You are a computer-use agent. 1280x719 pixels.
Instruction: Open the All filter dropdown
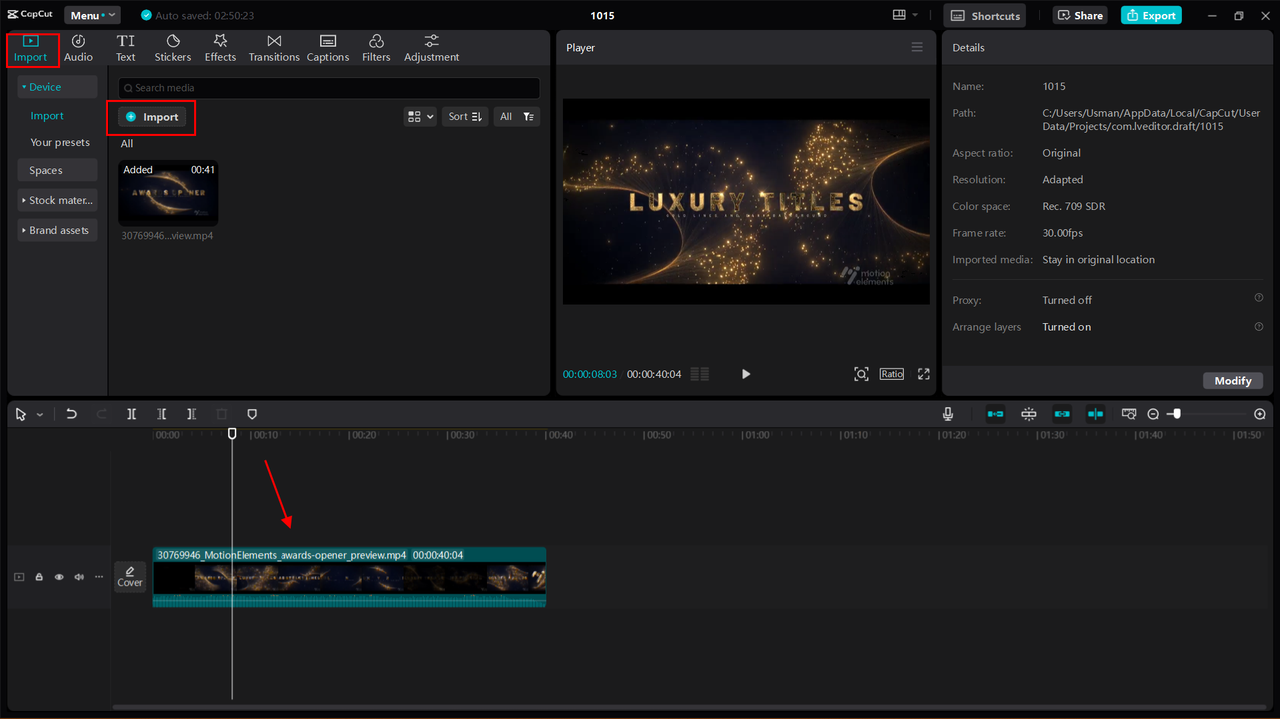517,116
